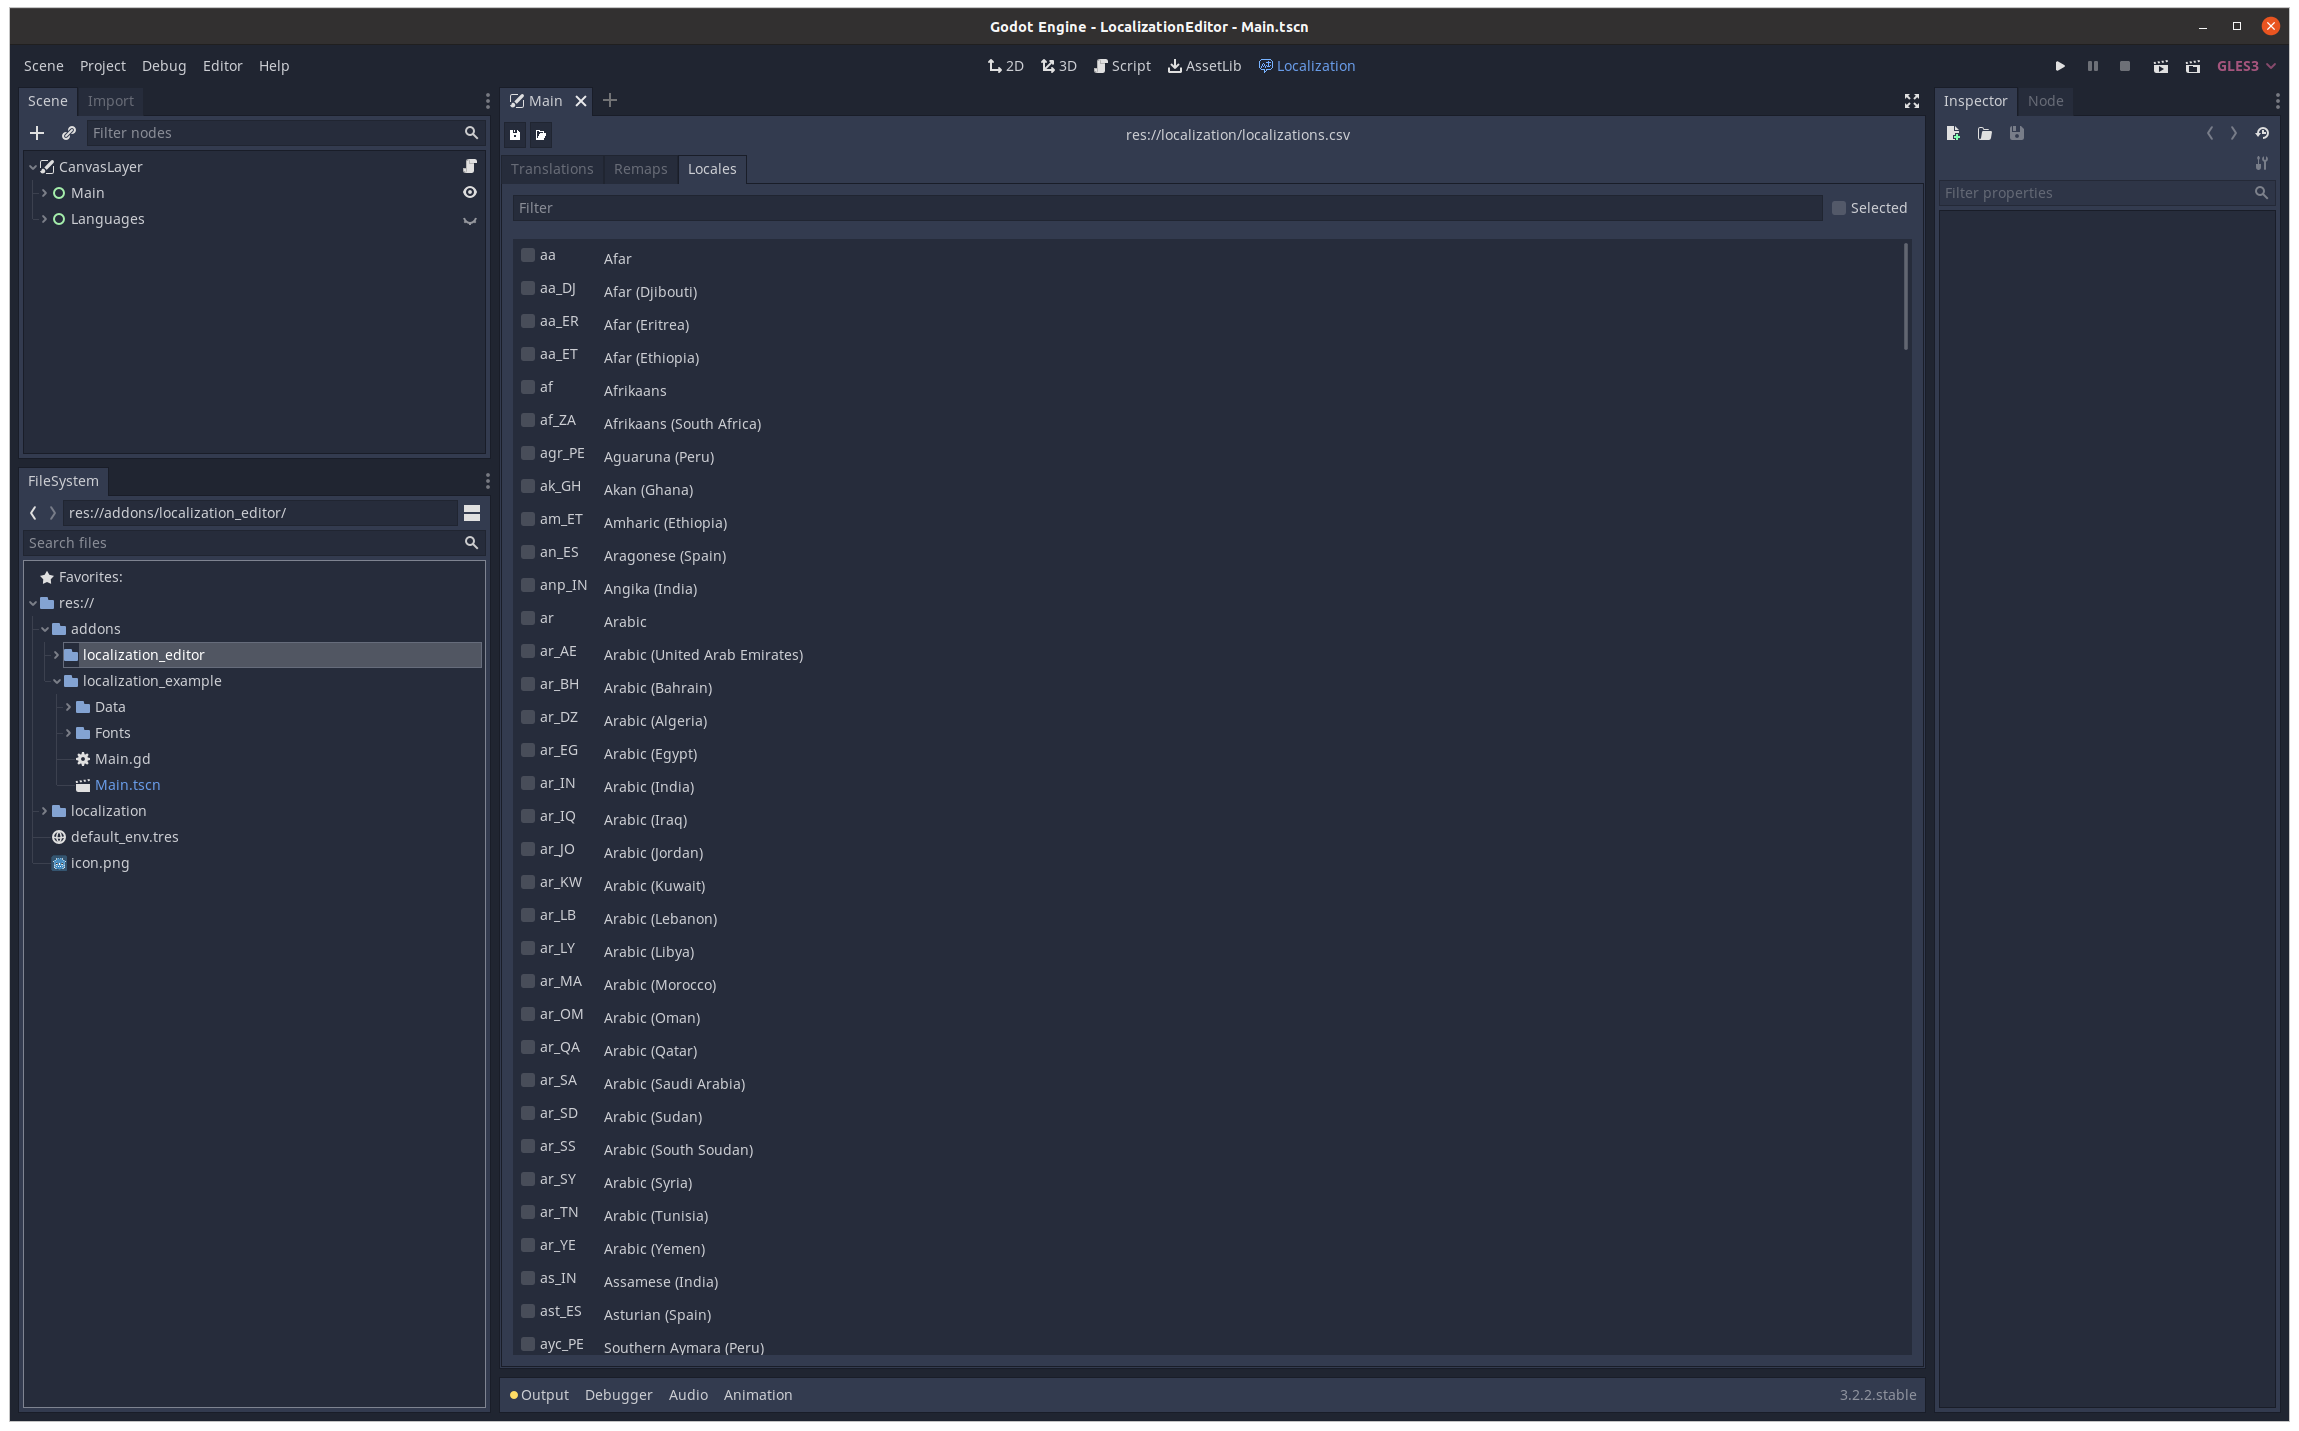
Task: Toggle visibility of the Main node
Action: tap(470, 192)
